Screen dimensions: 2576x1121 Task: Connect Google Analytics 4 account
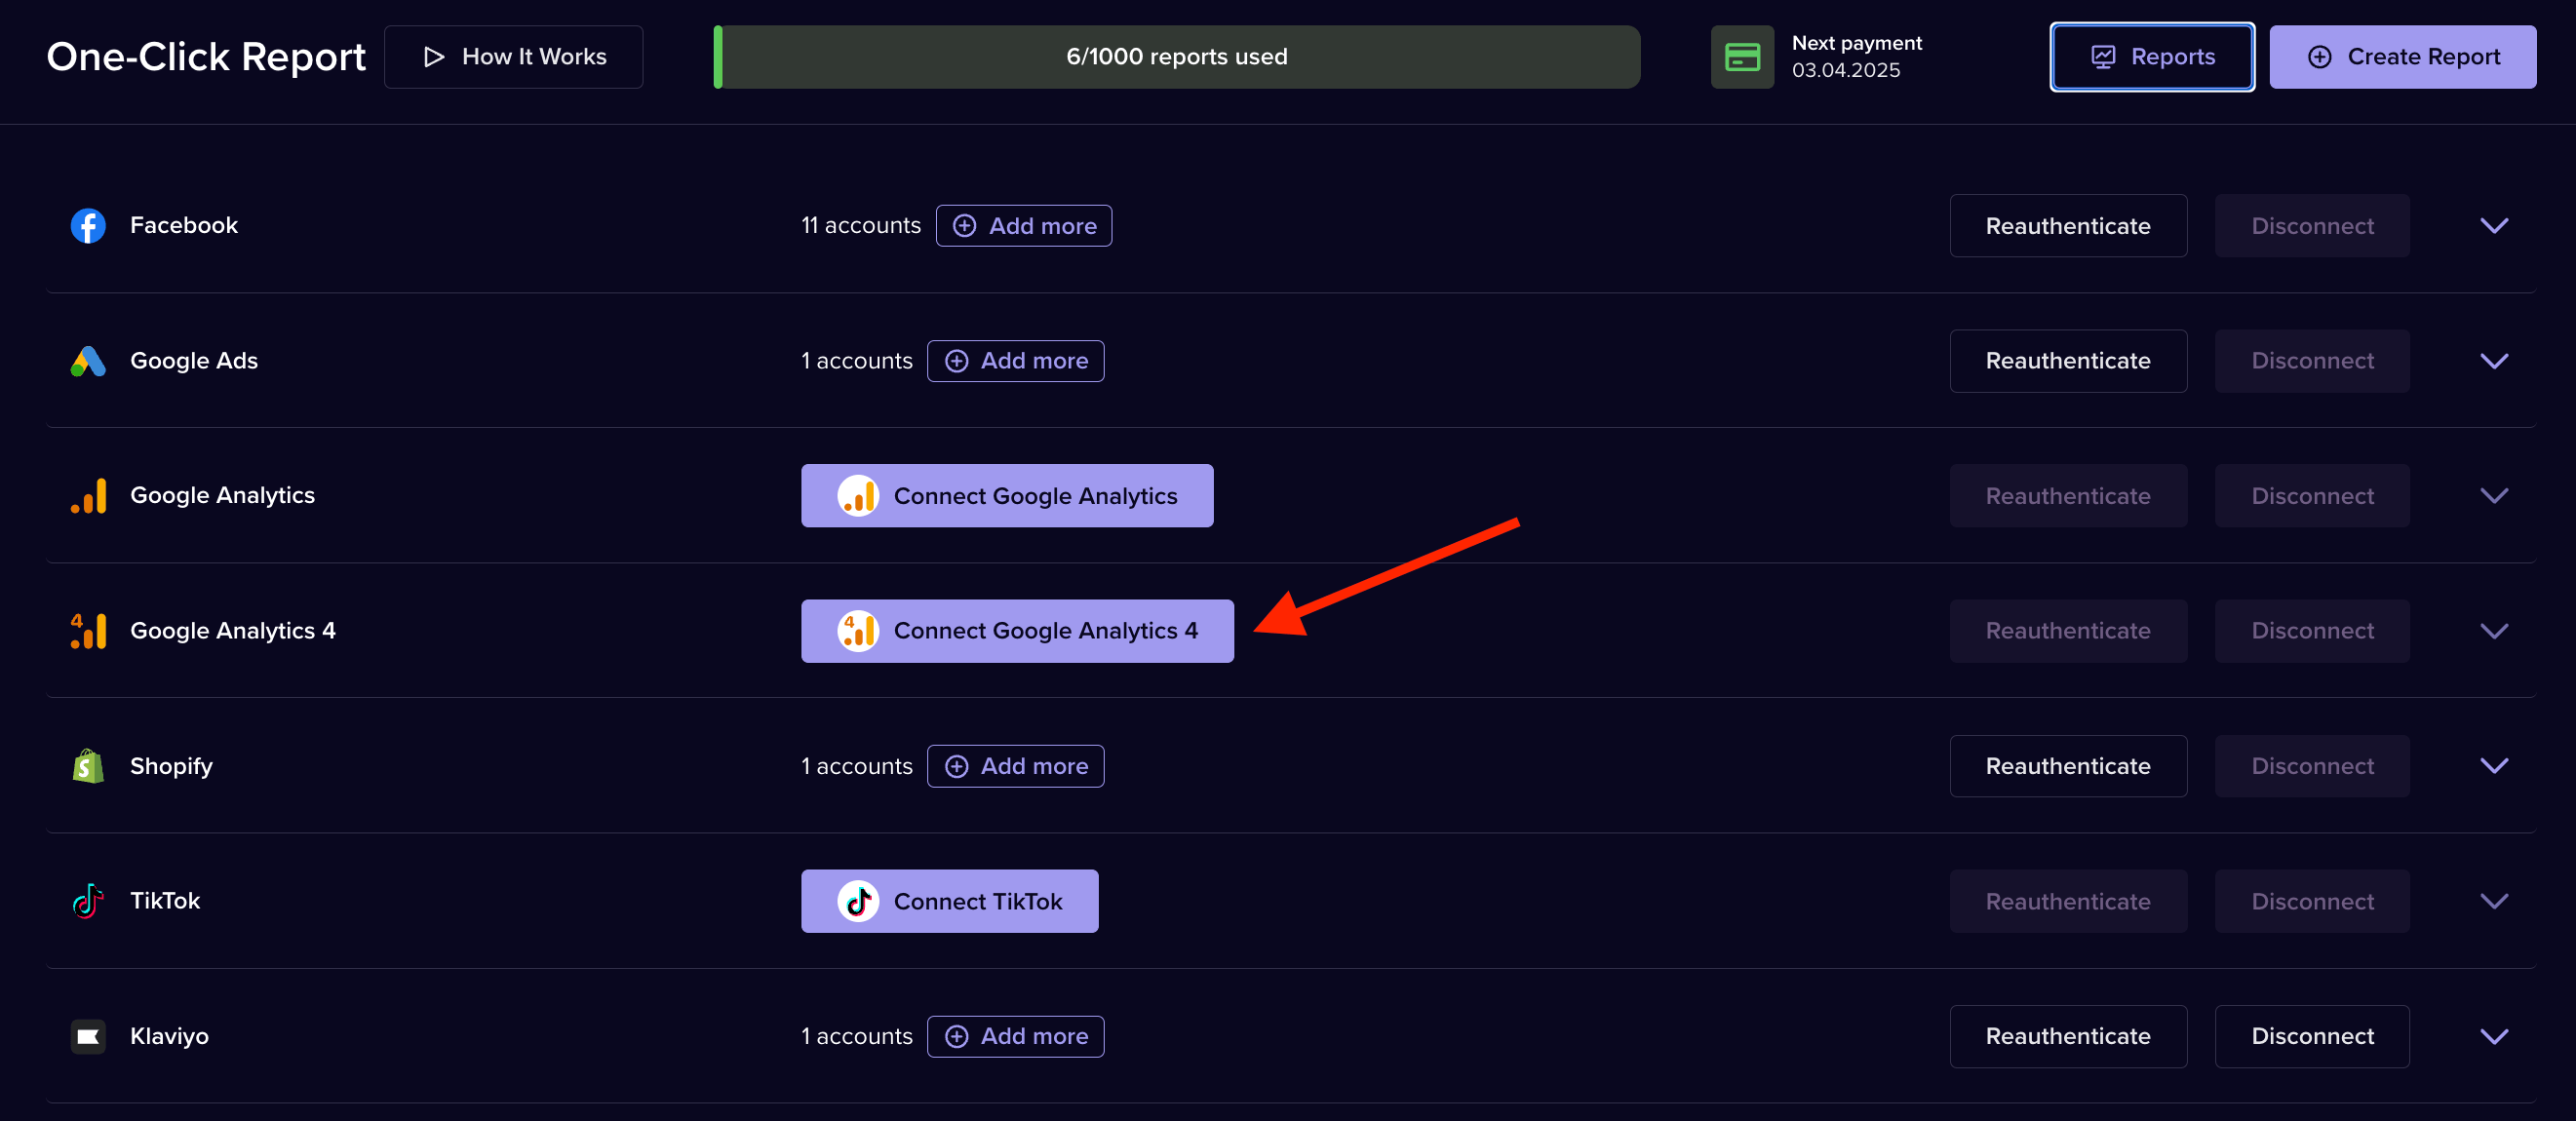1017,631
